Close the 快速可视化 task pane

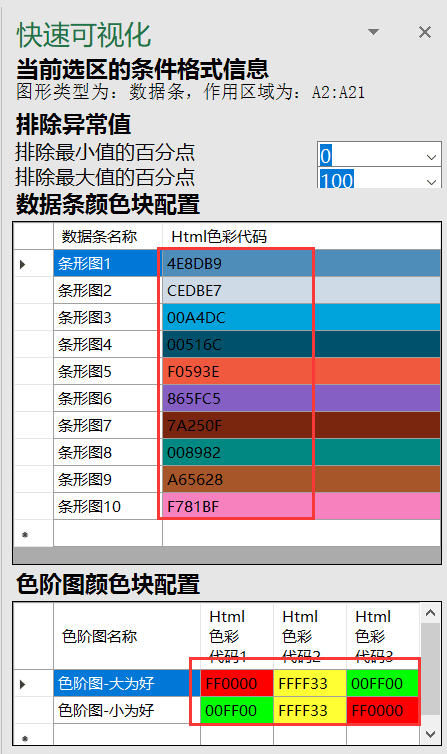[x=425, y=32]
